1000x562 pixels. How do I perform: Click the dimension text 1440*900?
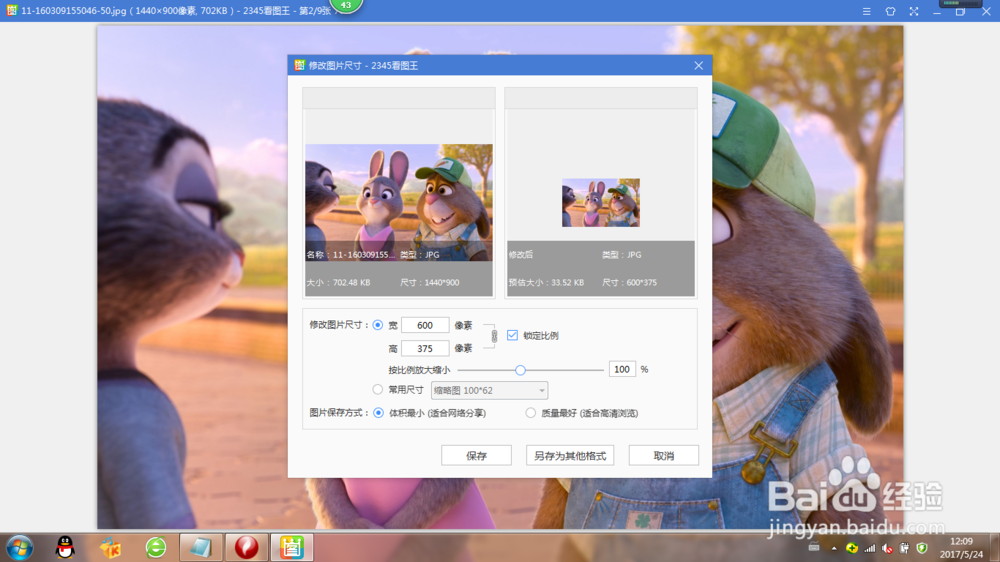coord(441,283)
